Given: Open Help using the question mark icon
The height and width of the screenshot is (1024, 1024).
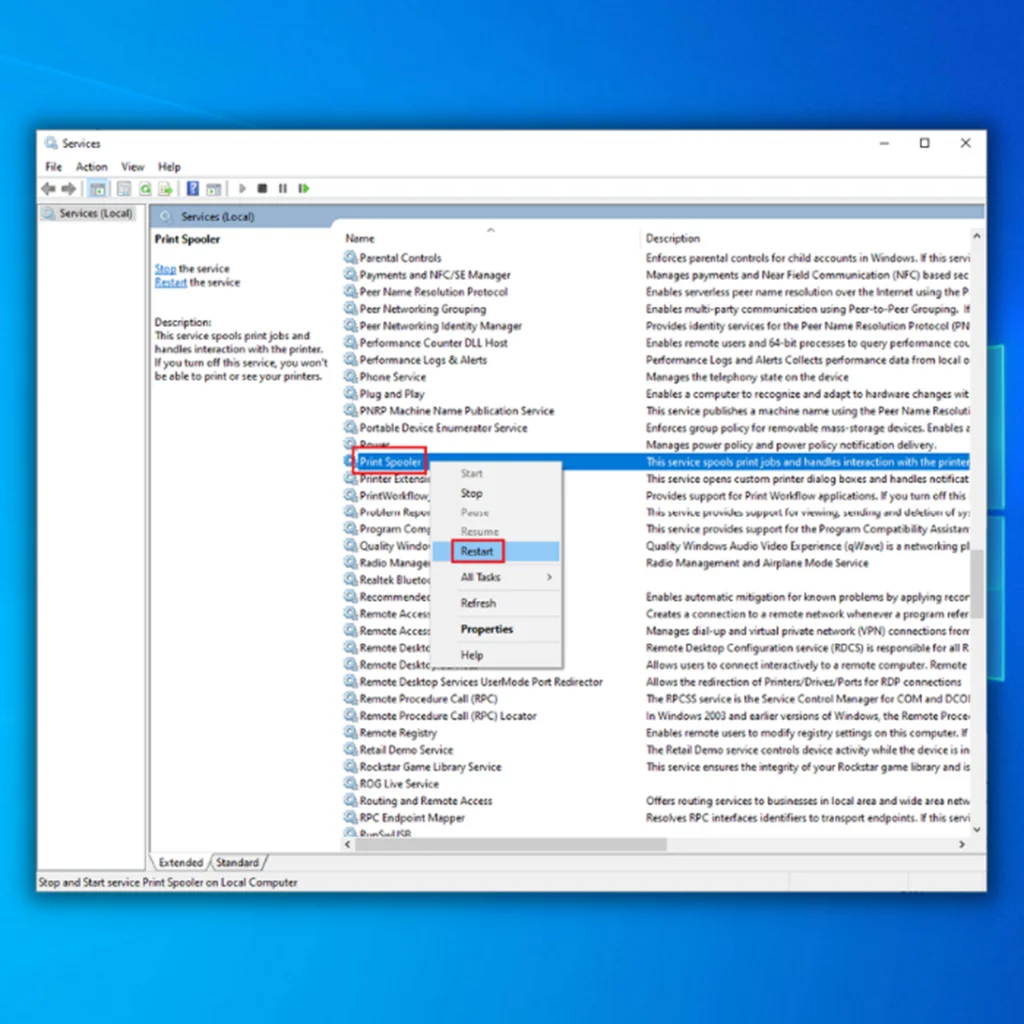Looking at the screenshot, I should [x=193, y=188].
